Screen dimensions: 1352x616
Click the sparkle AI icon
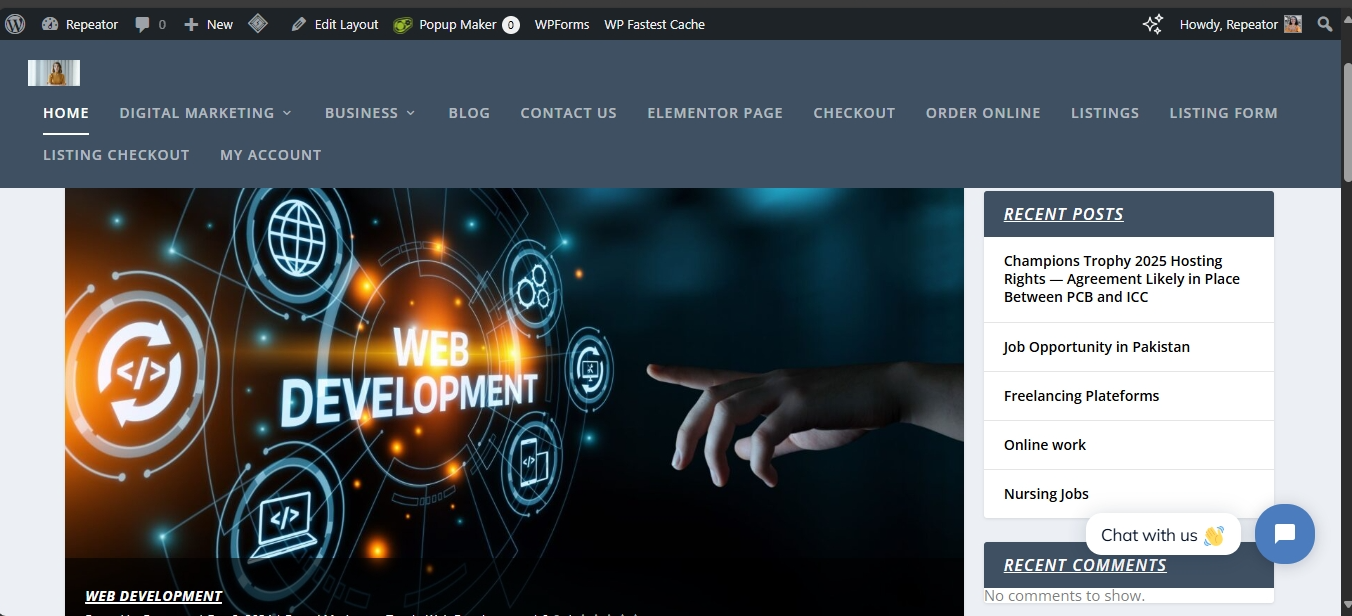(x=1152, y=24)
